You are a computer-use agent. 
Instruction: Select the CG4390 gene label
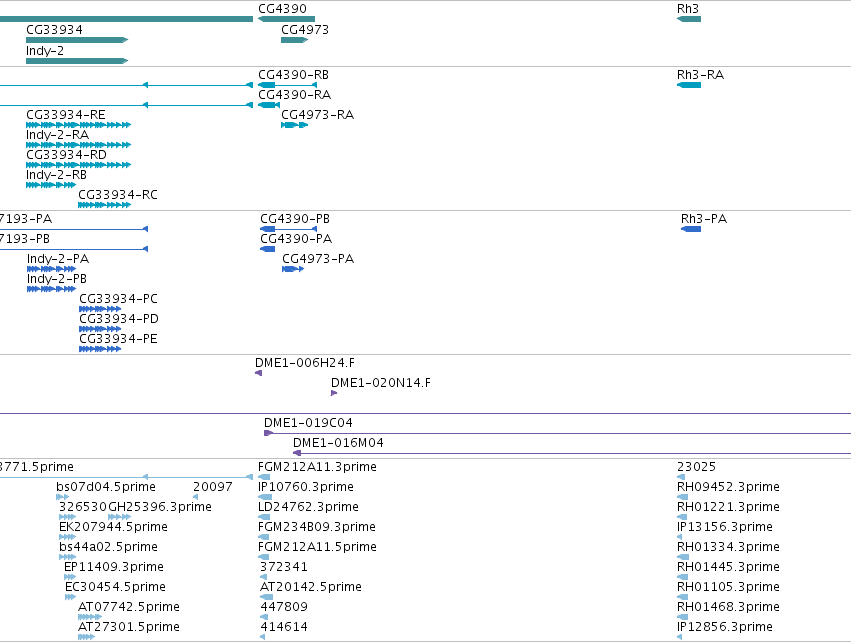click(x=282, y=9)
